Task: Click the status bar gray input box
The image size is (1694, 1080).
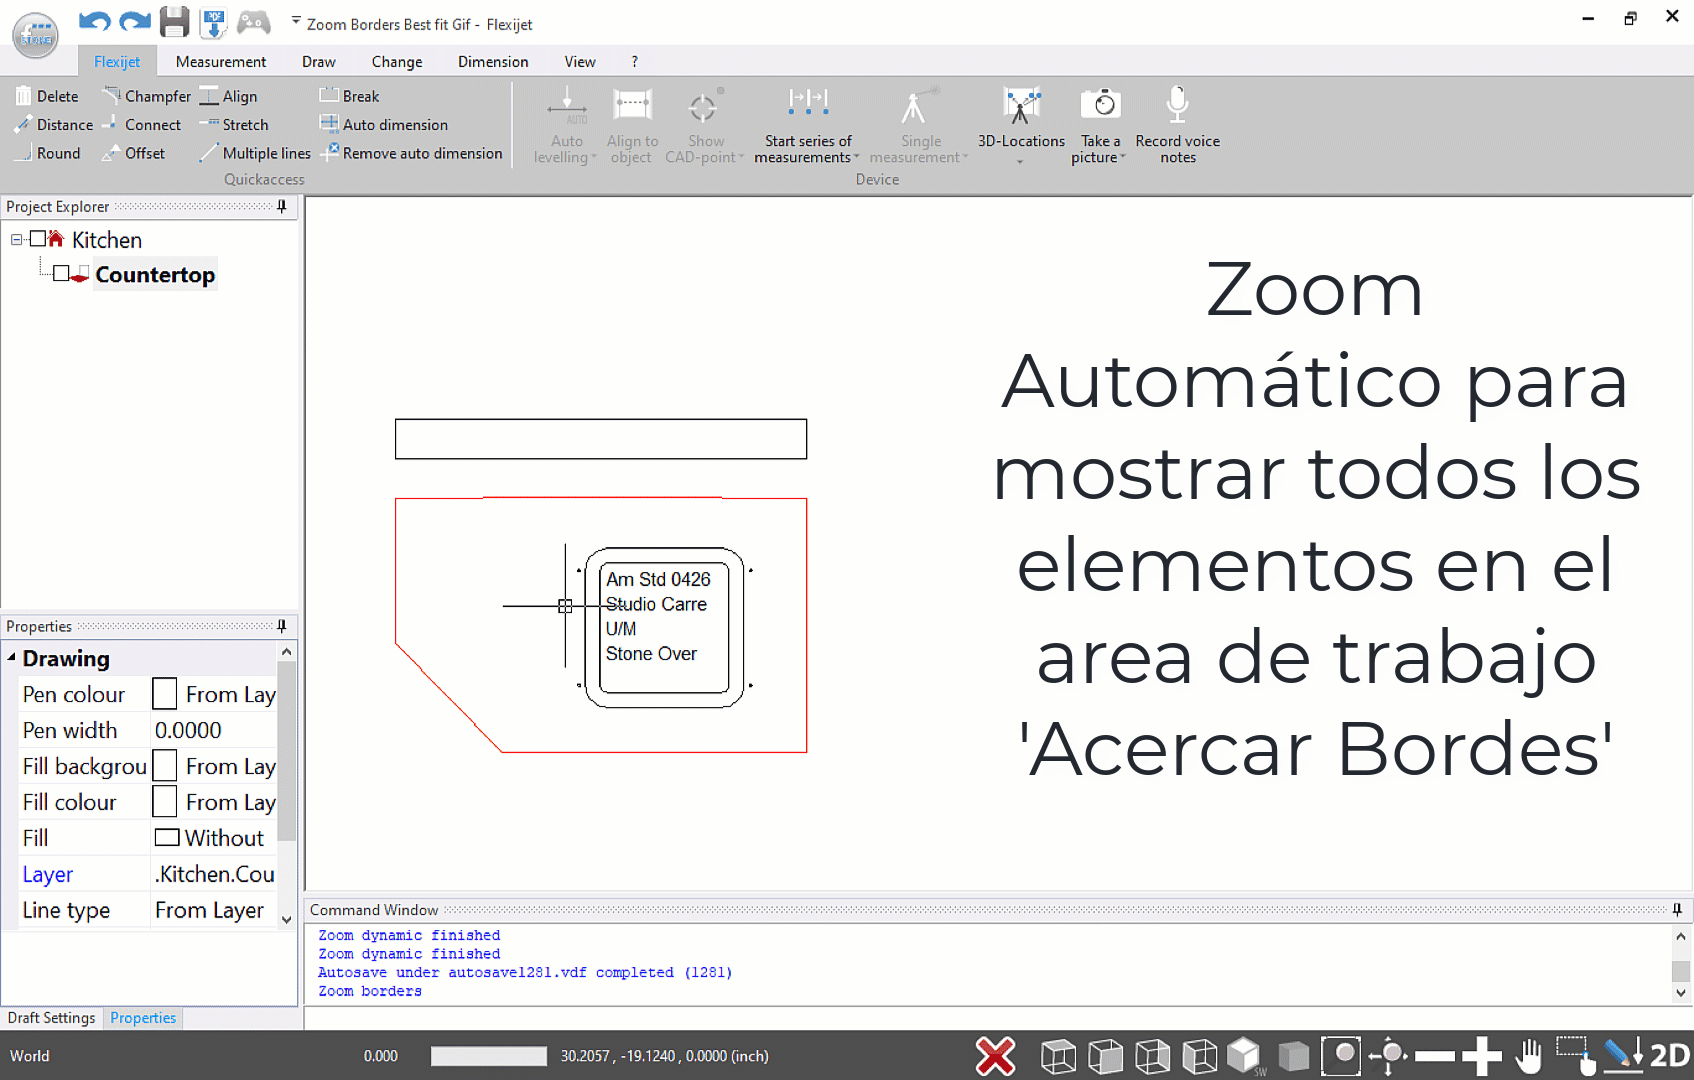Action: point(489,1056)
